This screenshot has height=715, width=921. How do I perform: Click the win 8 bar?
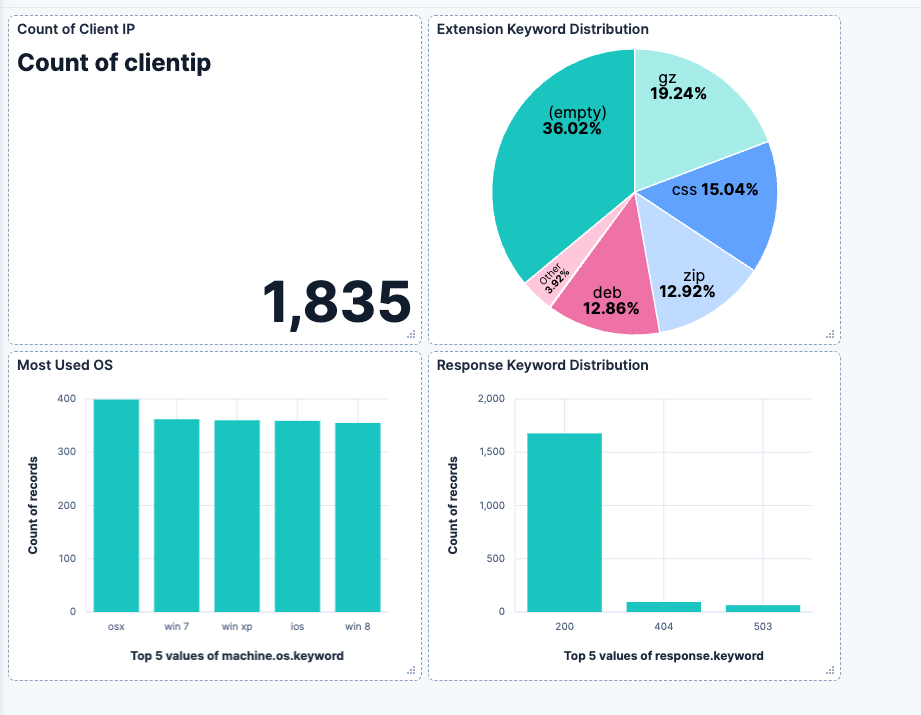click(358, 518)
